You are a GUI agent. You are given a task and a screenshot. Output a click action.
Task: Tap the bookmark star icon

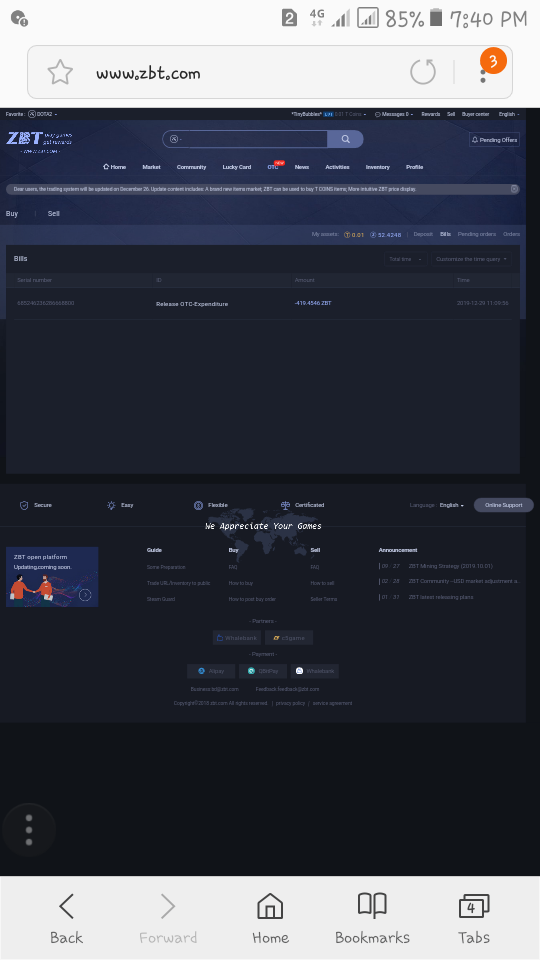[x=60, y=73]
